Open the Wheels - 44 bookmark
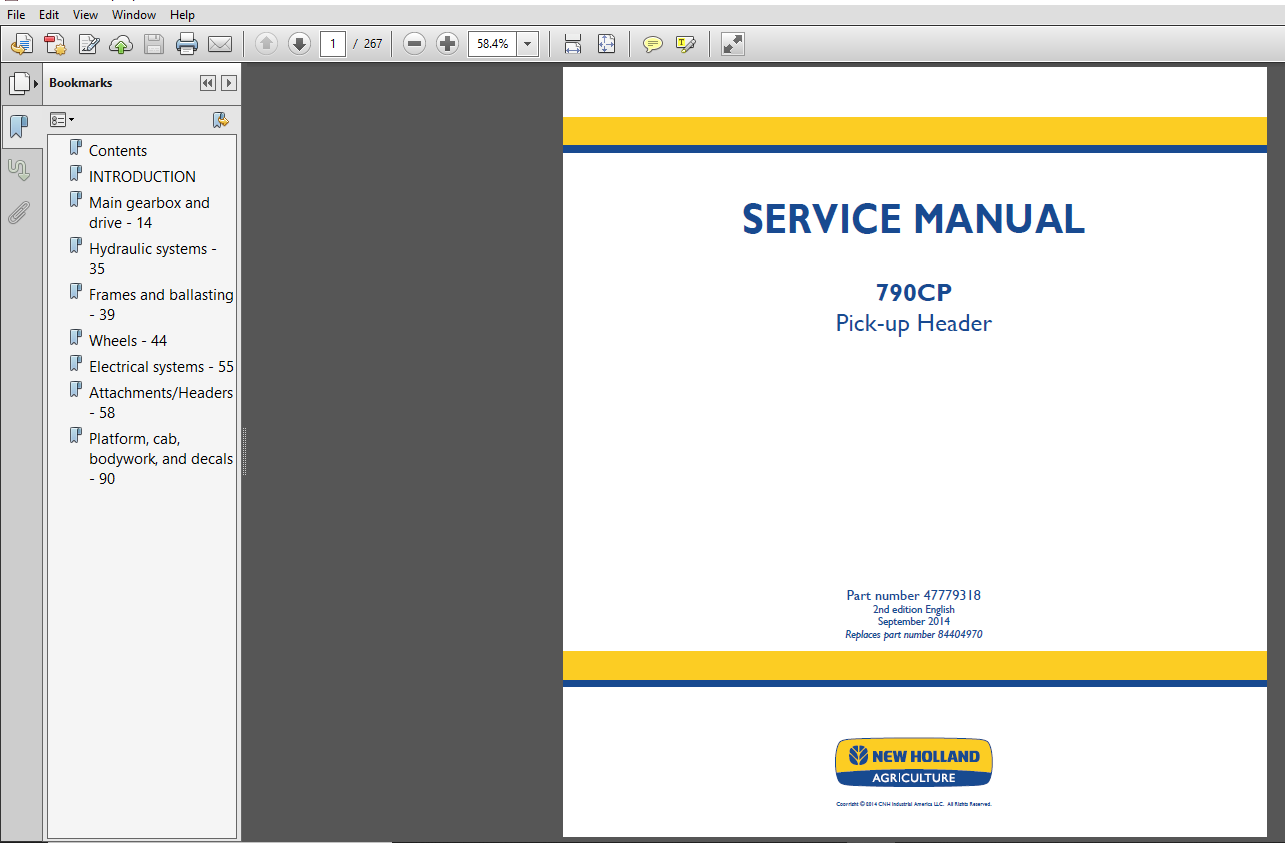The height and width of the screenshot is (843, 1285). pyautogui.click(x=128, y=341)
